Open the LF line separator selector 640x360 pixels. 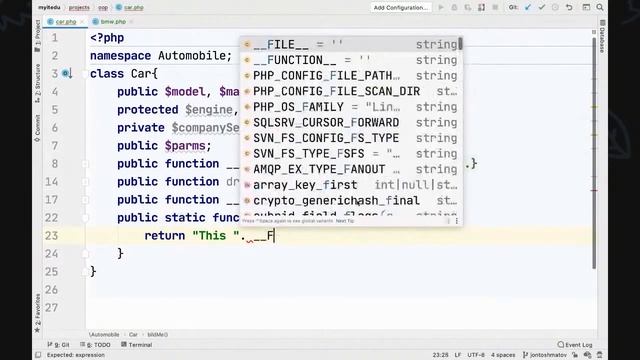pos(458,355)
